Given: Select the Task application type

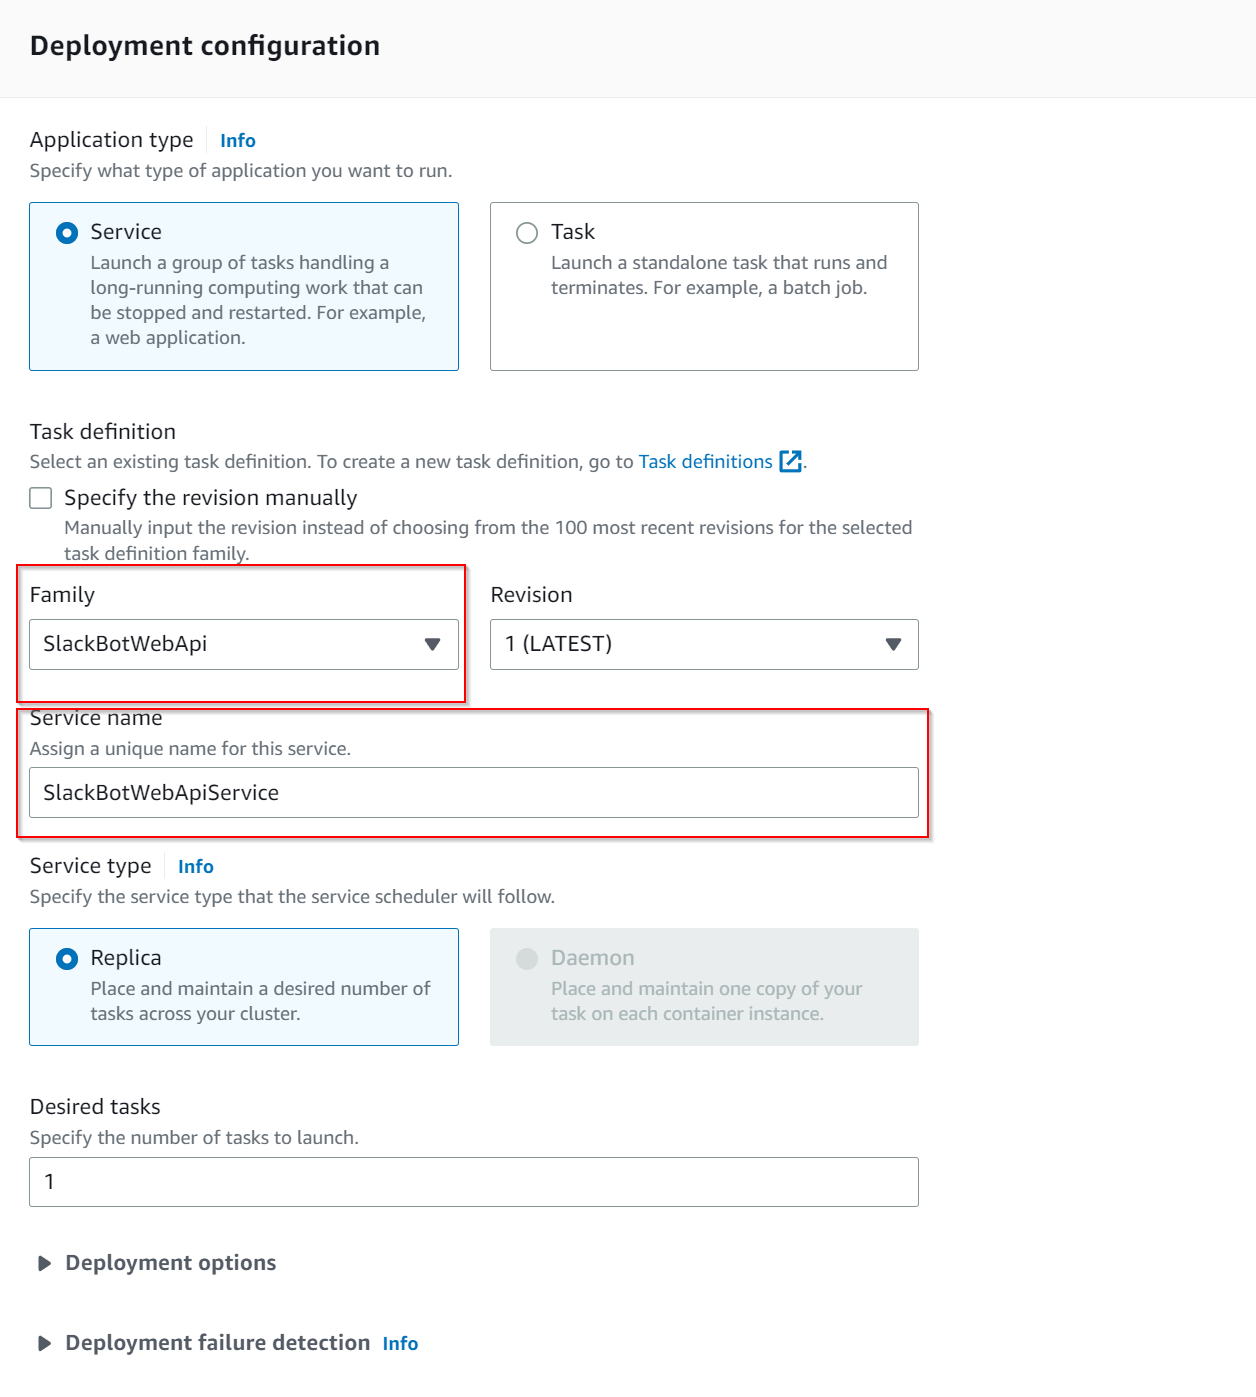Looking at the screenshot, I should [527, 232].
